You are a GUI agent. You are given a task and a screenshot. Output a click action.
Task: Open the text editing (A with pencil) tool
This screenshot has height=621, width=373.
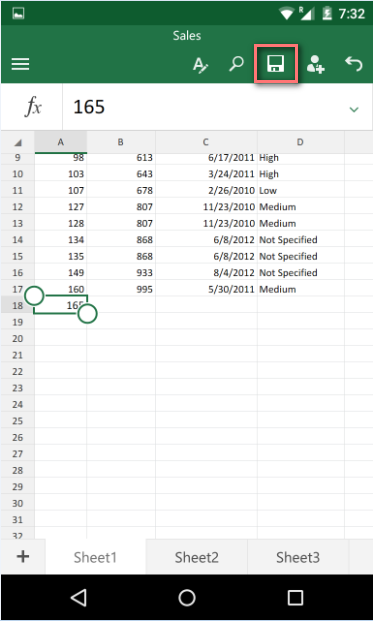tap(200, 64)
